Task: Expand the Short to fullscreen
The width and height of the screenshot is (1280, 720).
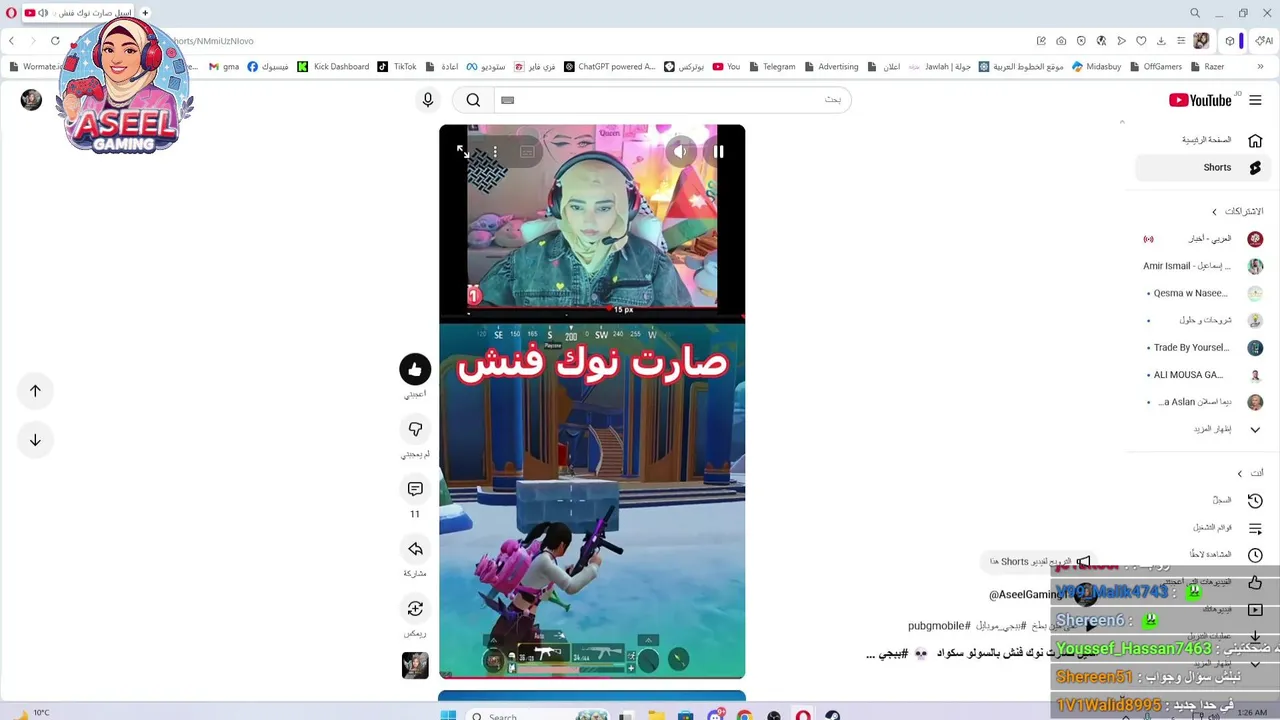Action: pyautogui.click(x=463, y=151)
